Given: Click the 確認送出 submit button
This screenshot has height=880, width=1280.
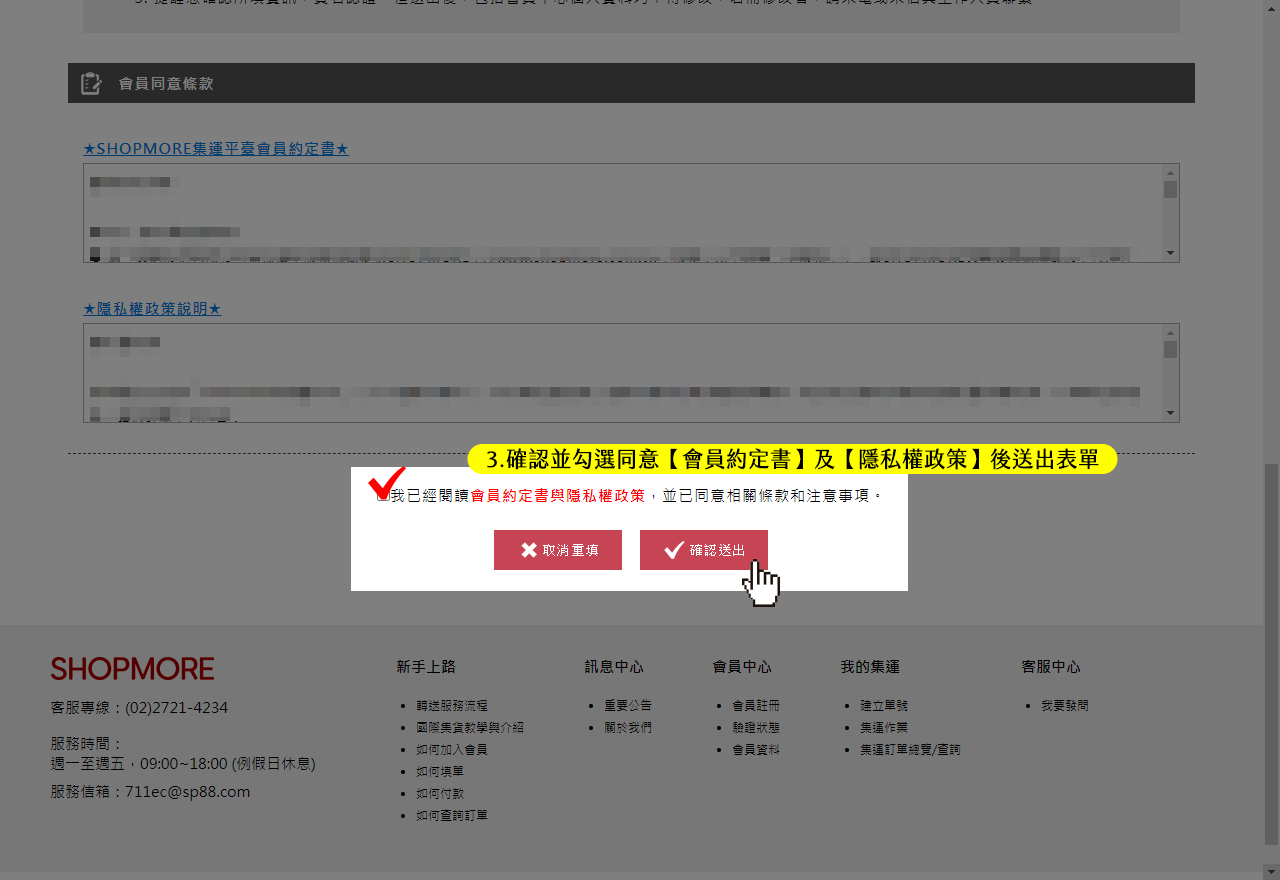Looking at the screenshot, I should [x=704, y=550].
